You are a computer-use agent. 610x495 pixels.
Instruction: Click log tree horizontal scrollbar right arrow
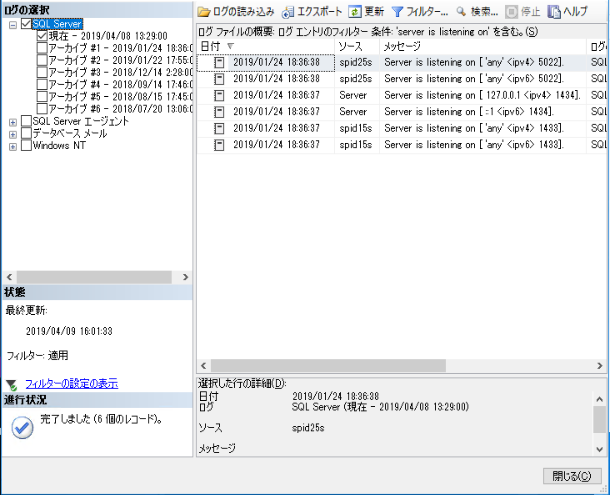(x=186, y=277)
